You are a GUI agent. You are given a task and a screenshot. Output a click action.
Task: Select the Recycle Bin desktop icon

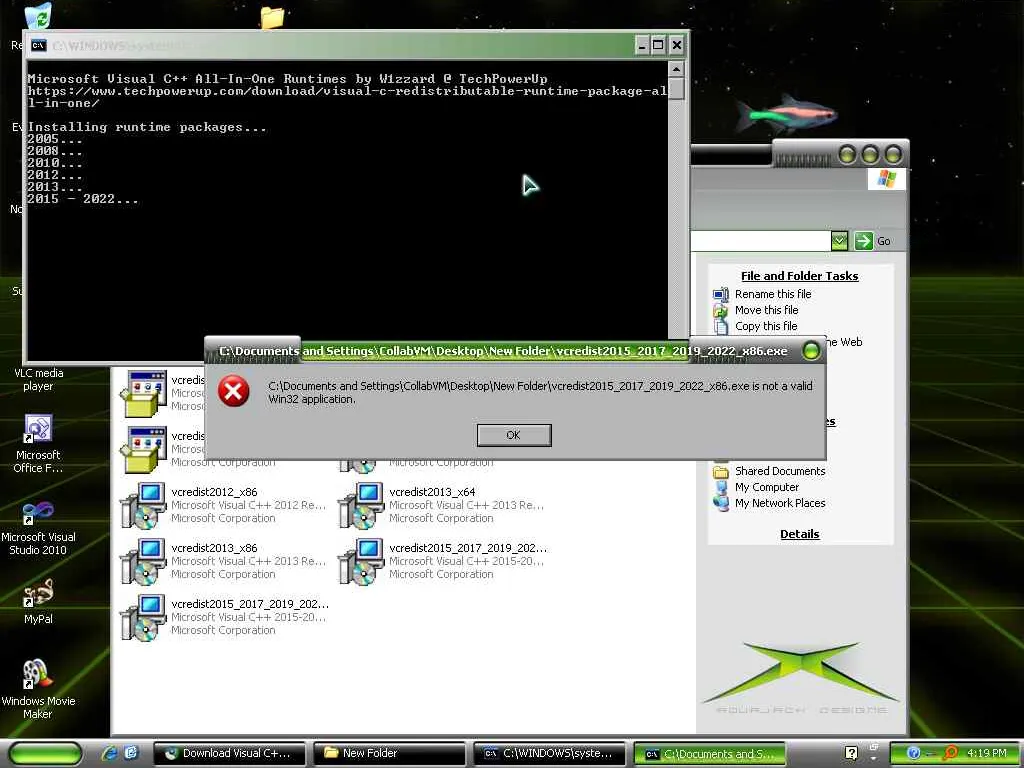click(37, 16)
